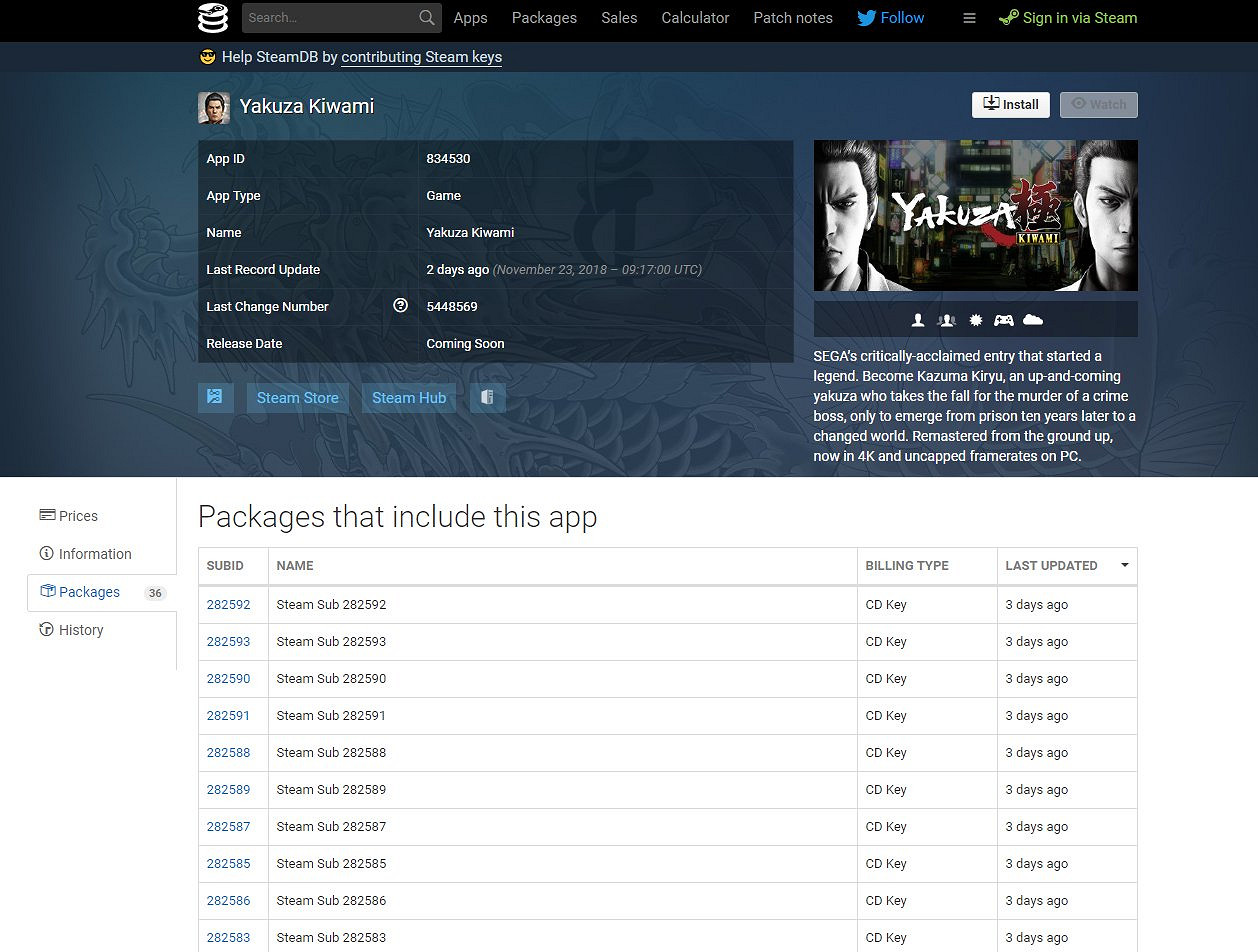Open the contributing Steam keys link

tap(421, 57)
